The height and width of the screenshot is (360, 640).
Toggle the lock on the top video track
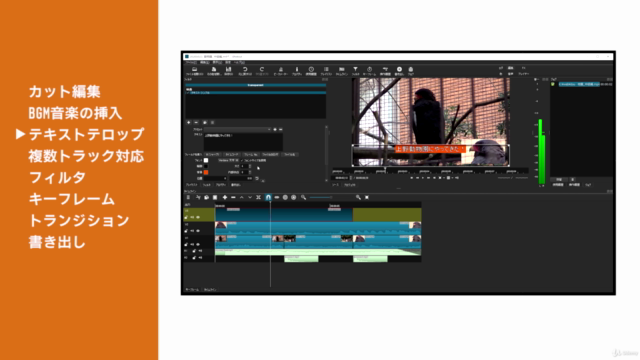point(187,218)
